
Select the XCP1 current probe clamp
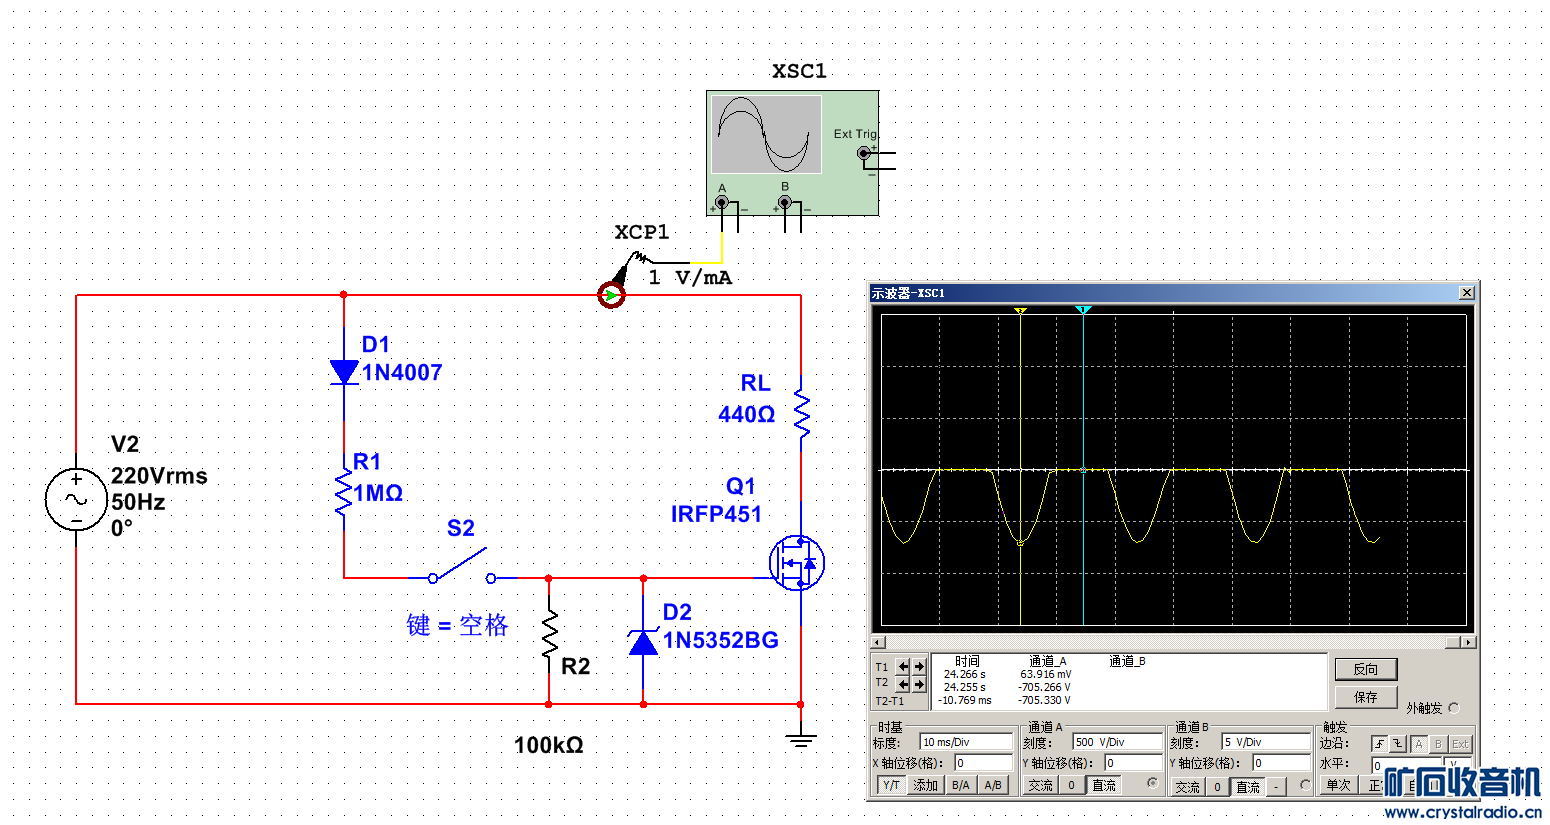click(612, 295)
